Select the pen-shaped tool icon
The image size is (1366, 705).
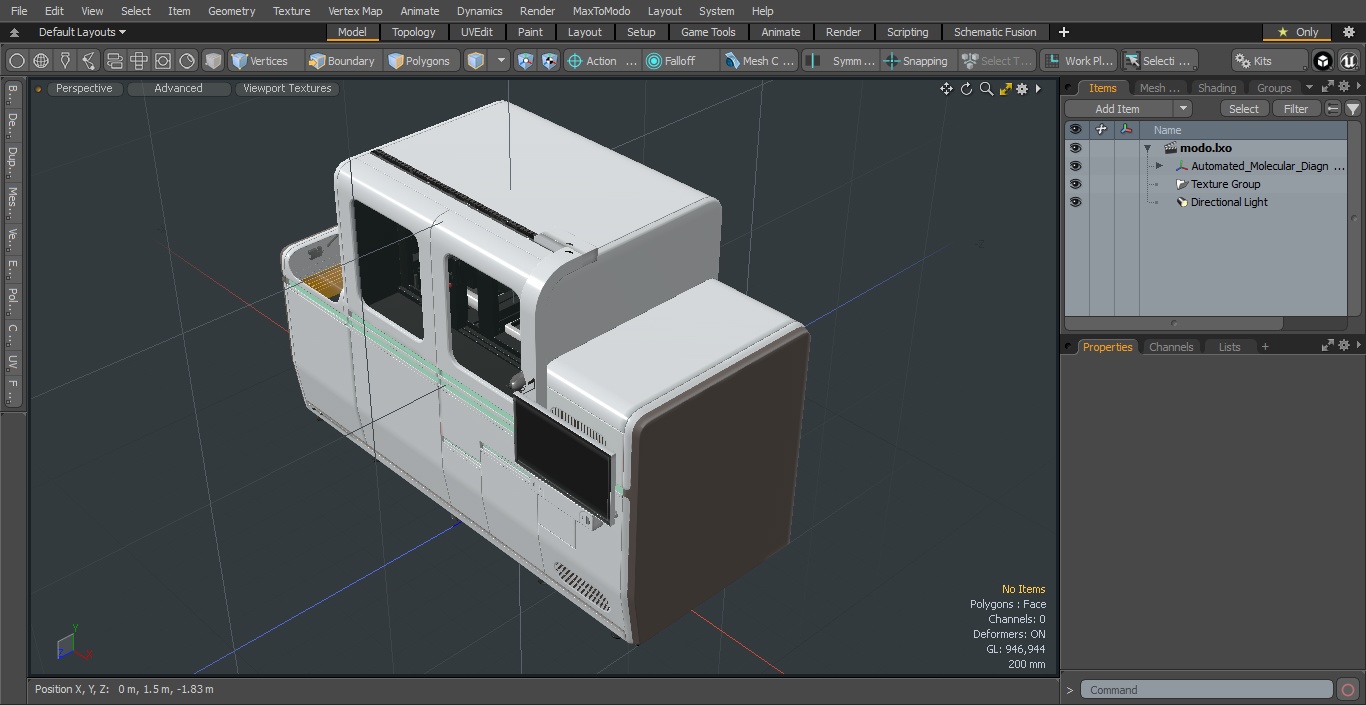65,61
